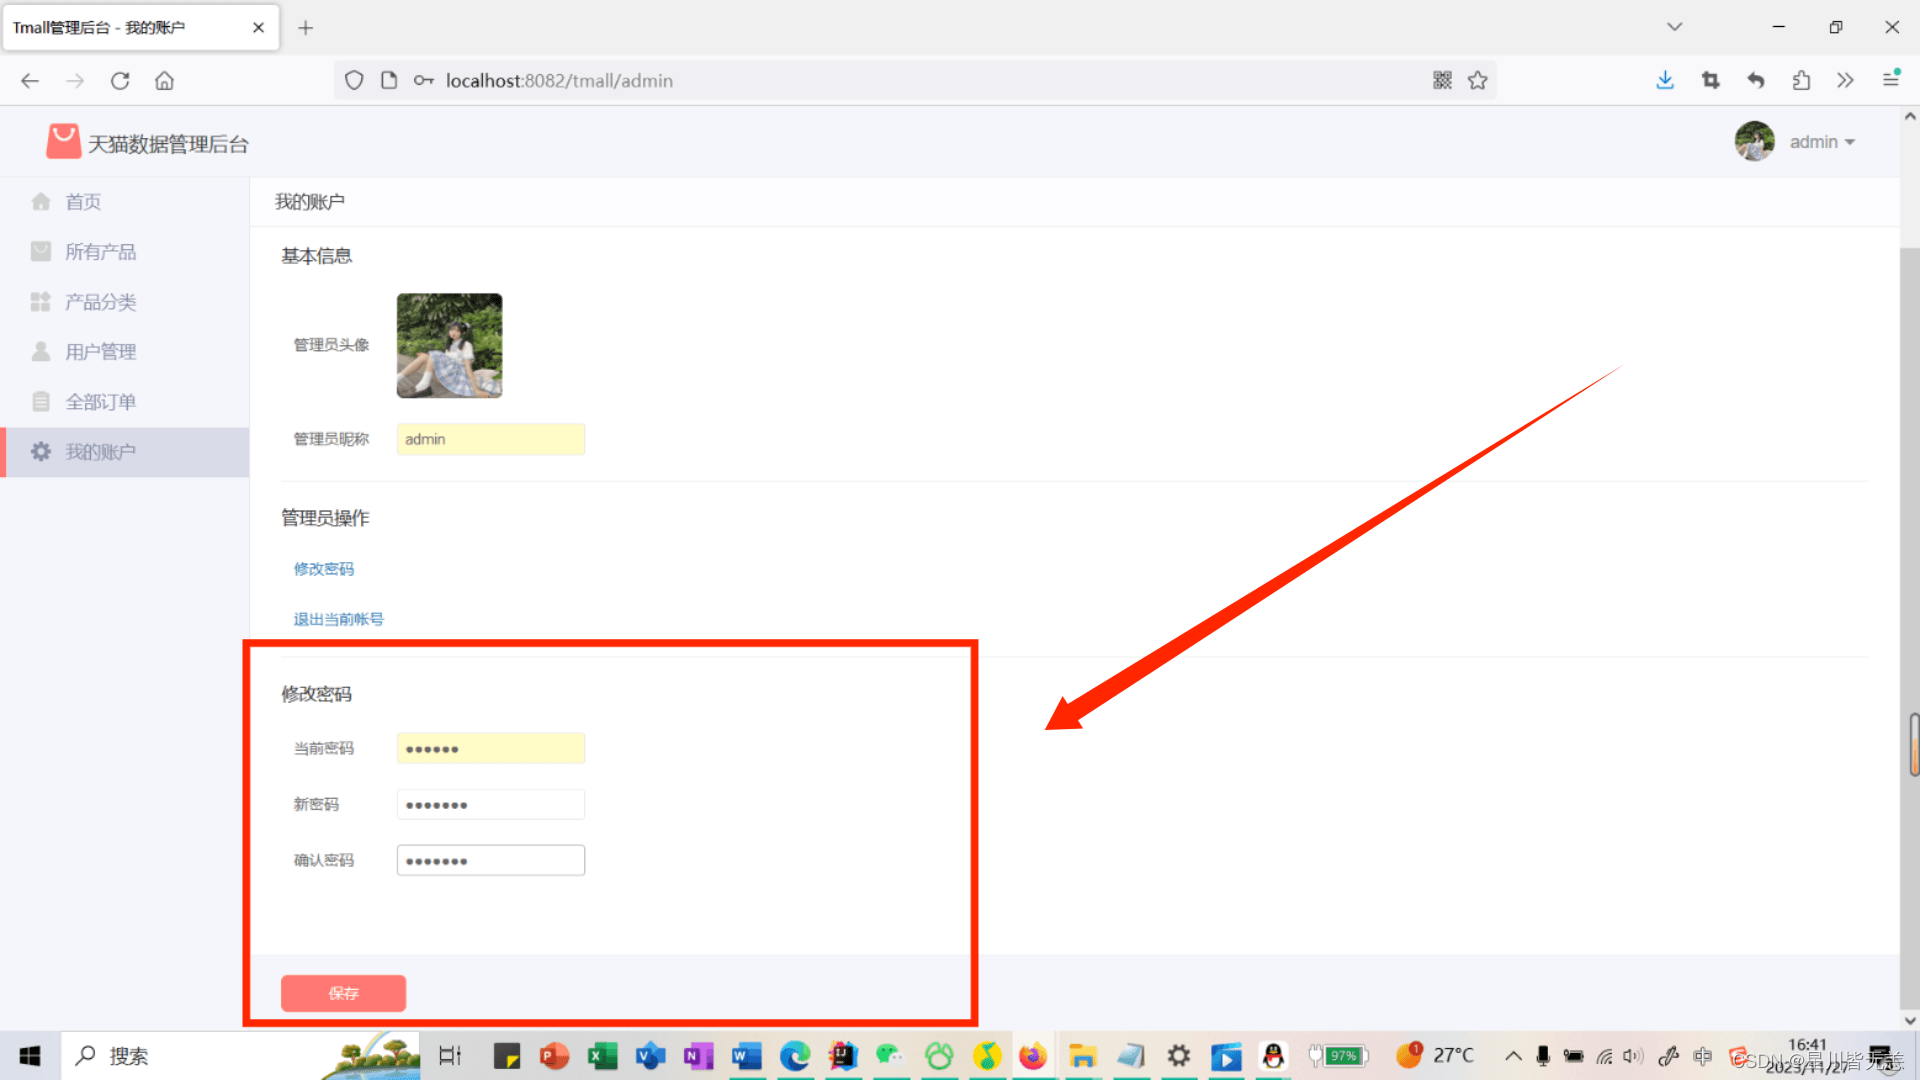The width and height of the screenshot is (1920, 1080).
Task: Open Excel from taskbar
Action: [x=602, y=1056]
